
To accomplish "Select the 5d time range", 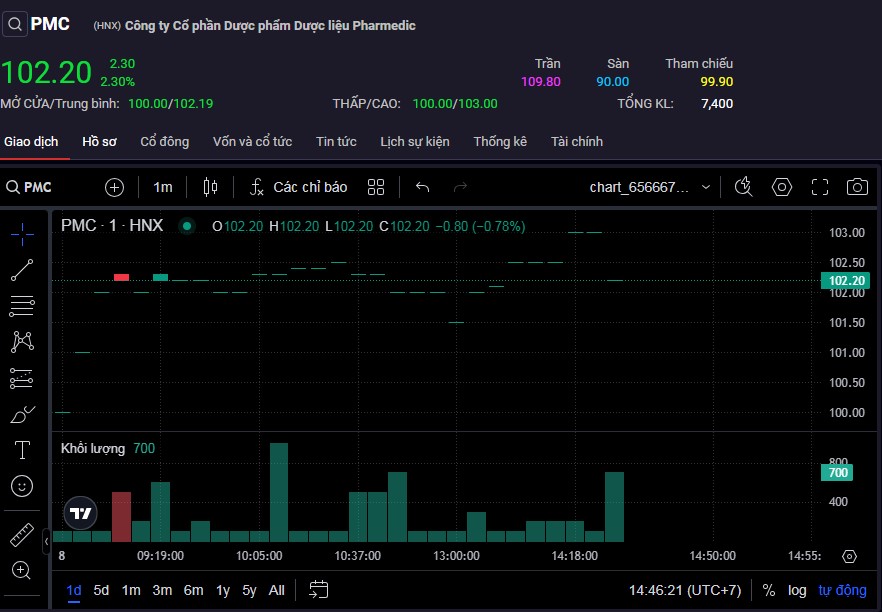I will (101, 590).
